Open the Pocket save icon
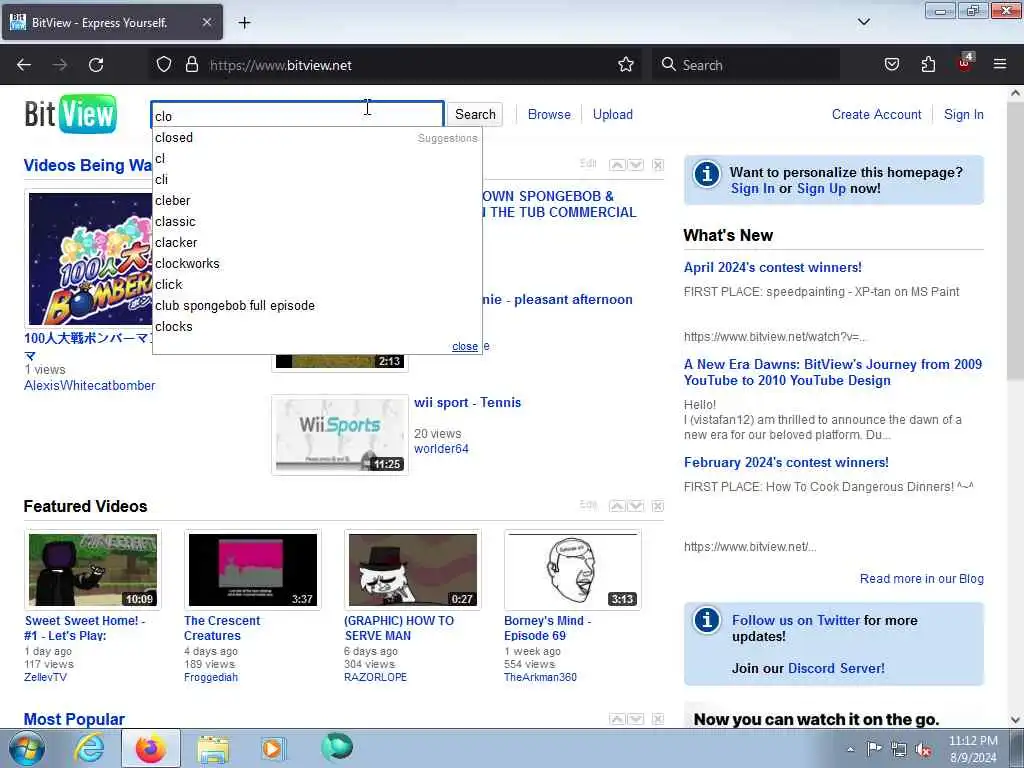The width and height of the screenshot is (1024, 768). (x=891, y=65)
